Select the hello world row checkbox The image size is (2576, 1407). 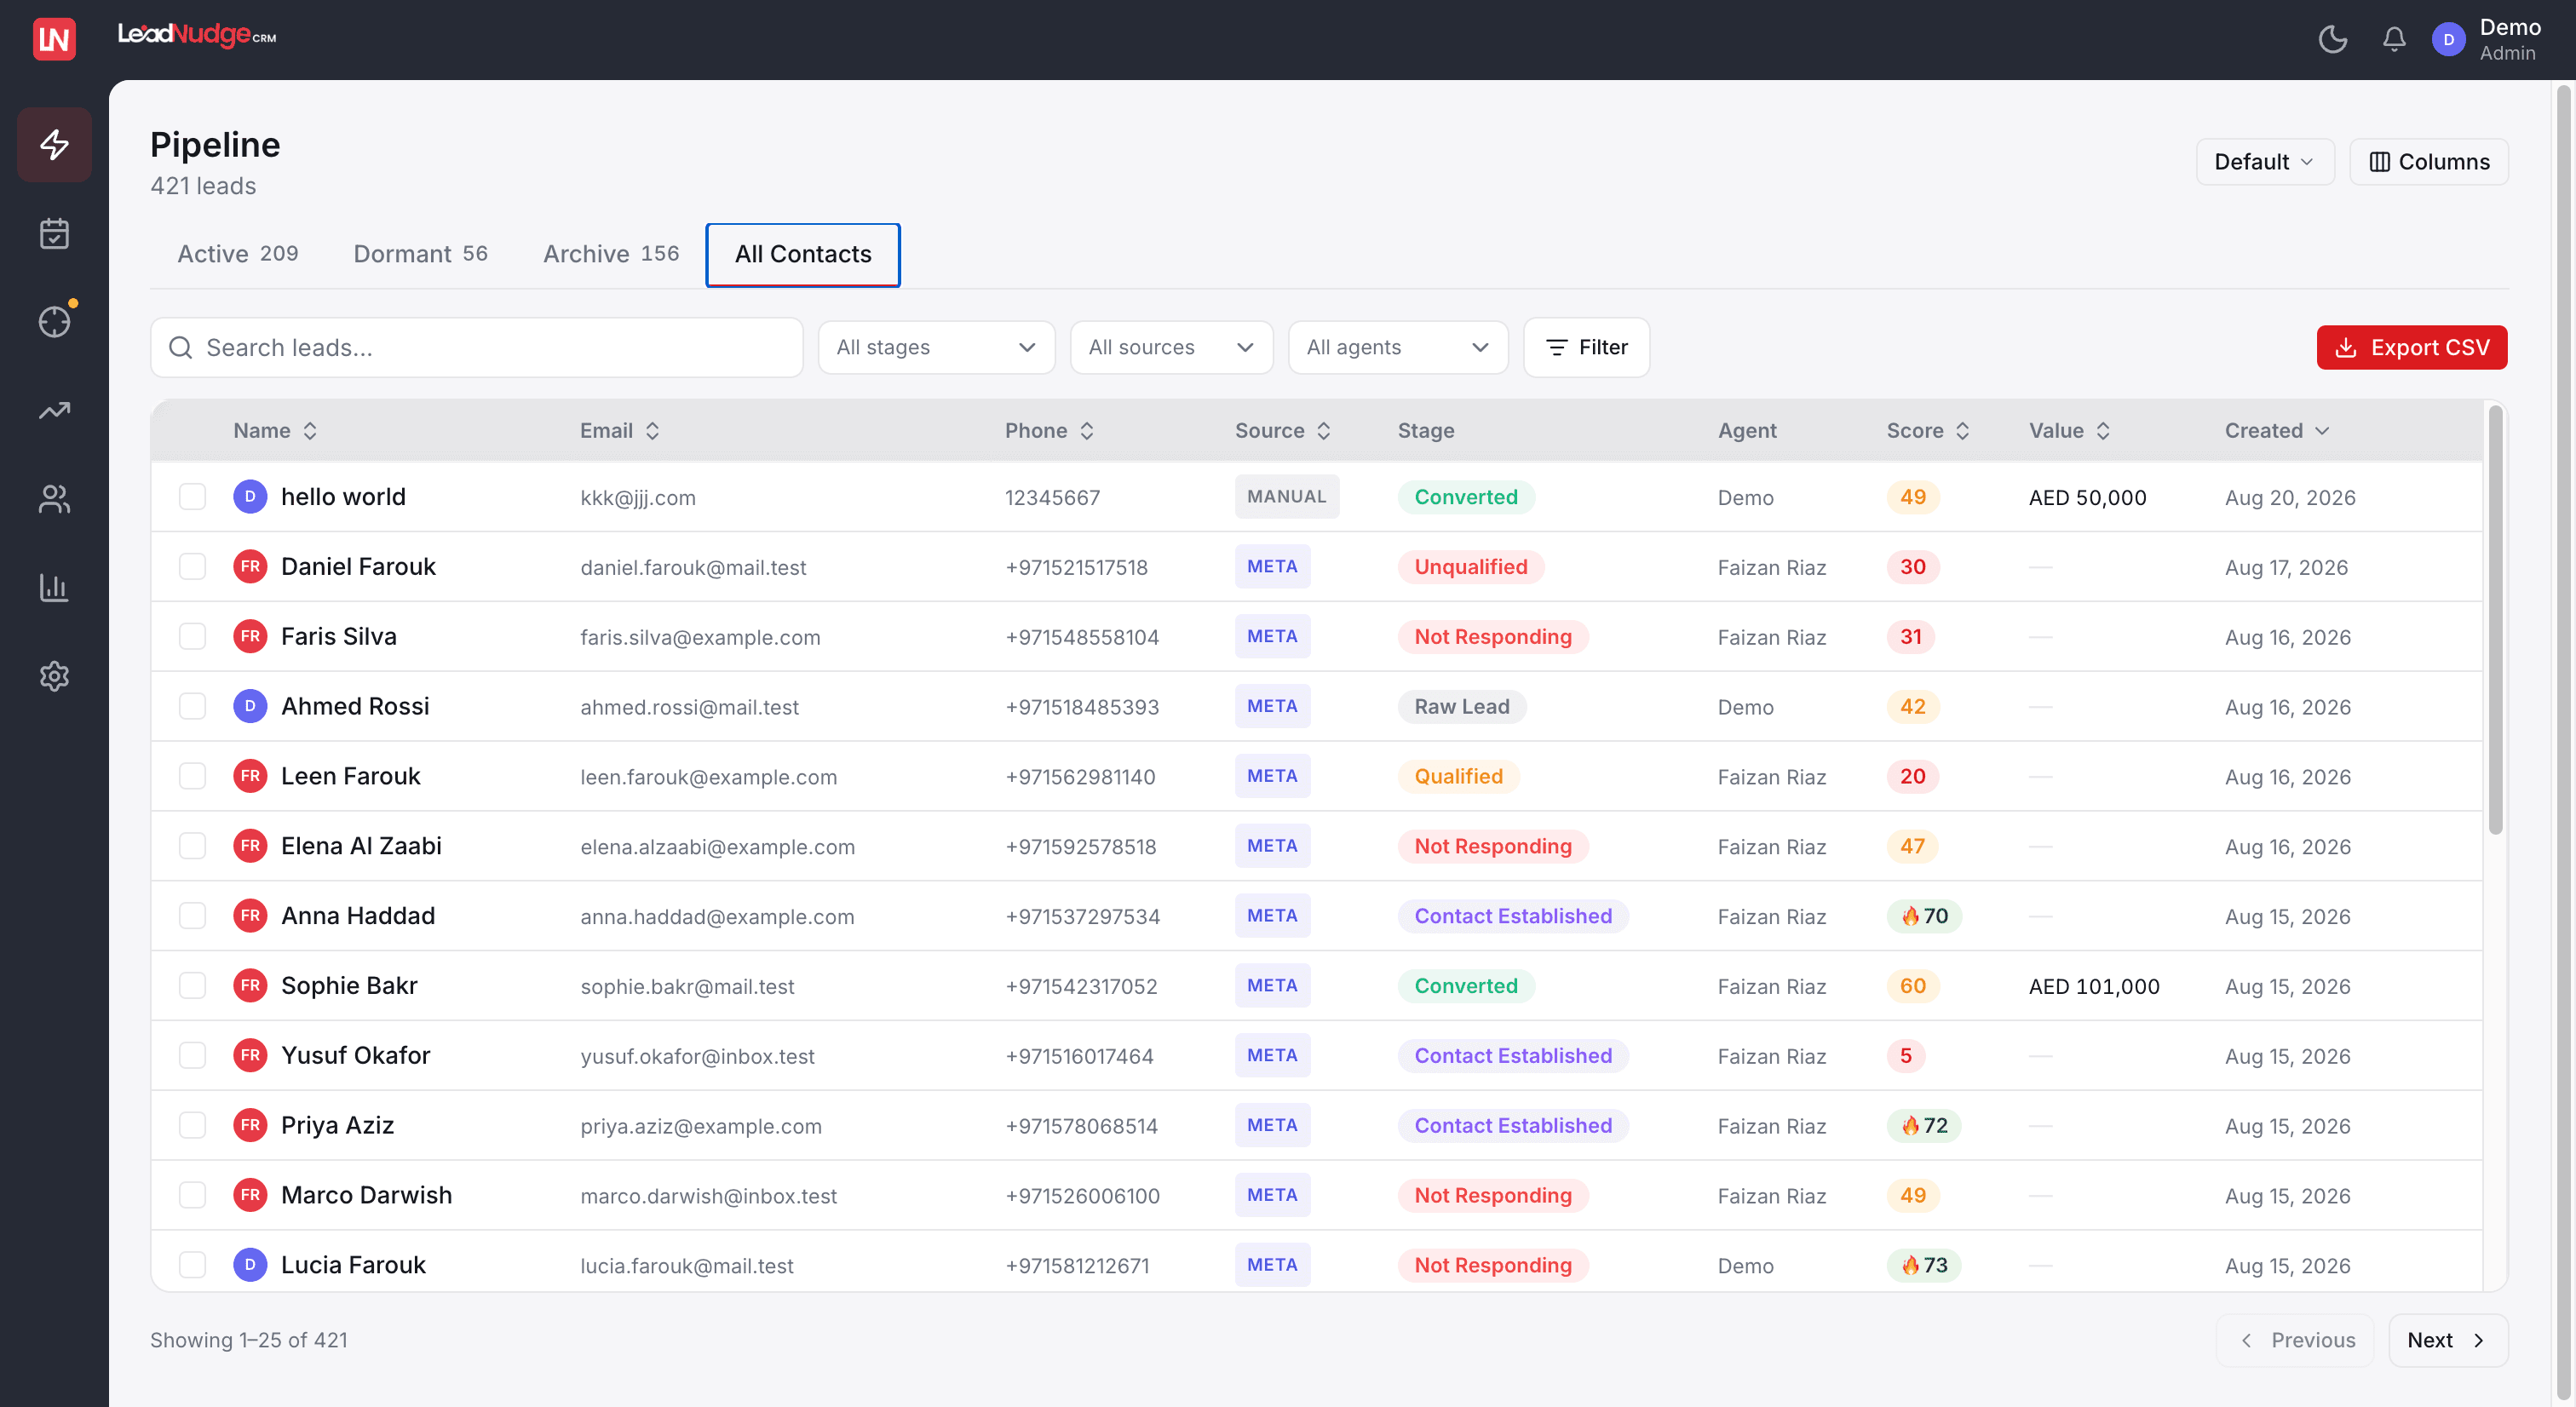click(192, 497)
